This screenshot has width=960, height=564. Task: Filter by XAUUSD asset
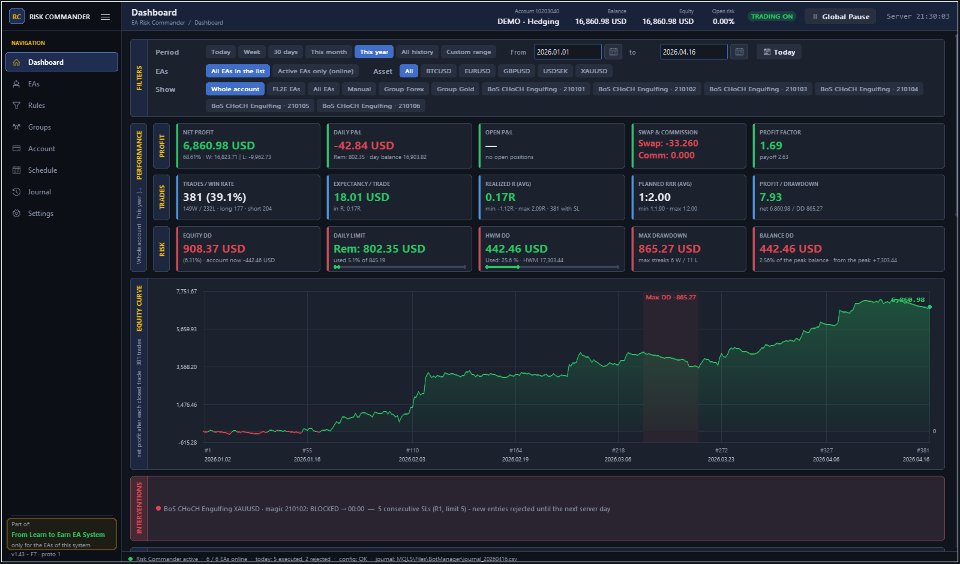tap(594, 71)
